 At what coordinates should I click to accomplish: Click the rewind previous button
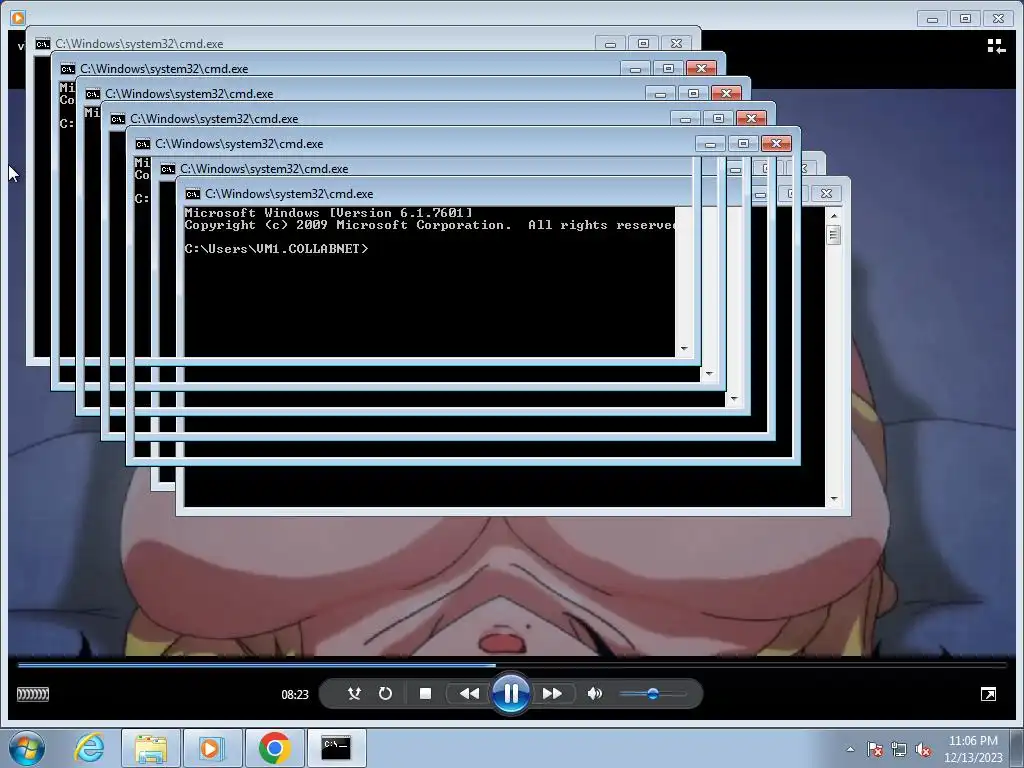(x=468, y=693)
